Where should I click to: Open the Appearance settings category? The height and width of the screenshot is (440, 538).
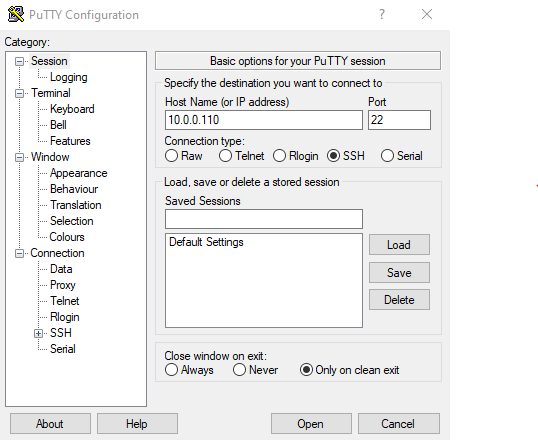[x=79, y=173]
